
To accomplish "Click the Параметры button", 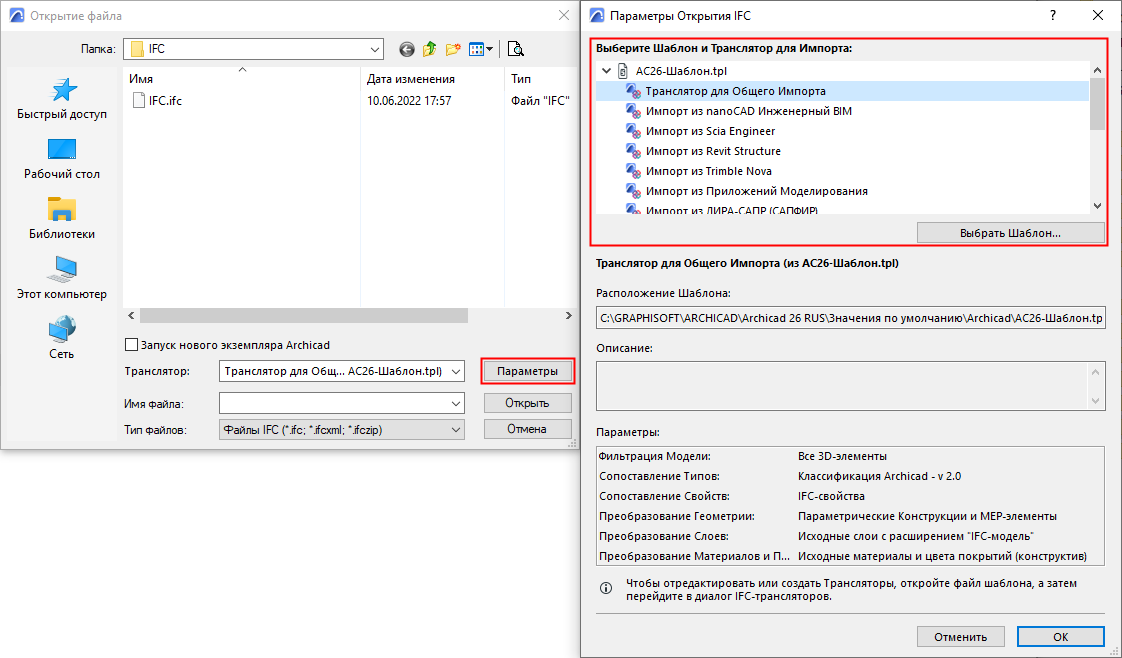I will [528, 371].
